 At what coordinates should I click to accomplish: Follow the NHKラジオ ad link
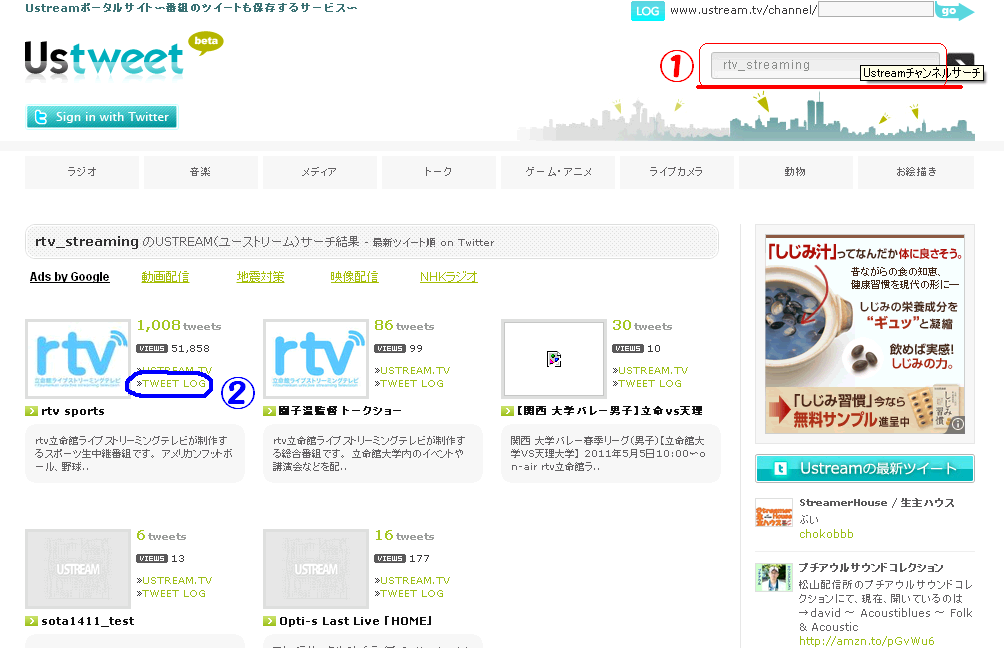(x=449, y=277)
